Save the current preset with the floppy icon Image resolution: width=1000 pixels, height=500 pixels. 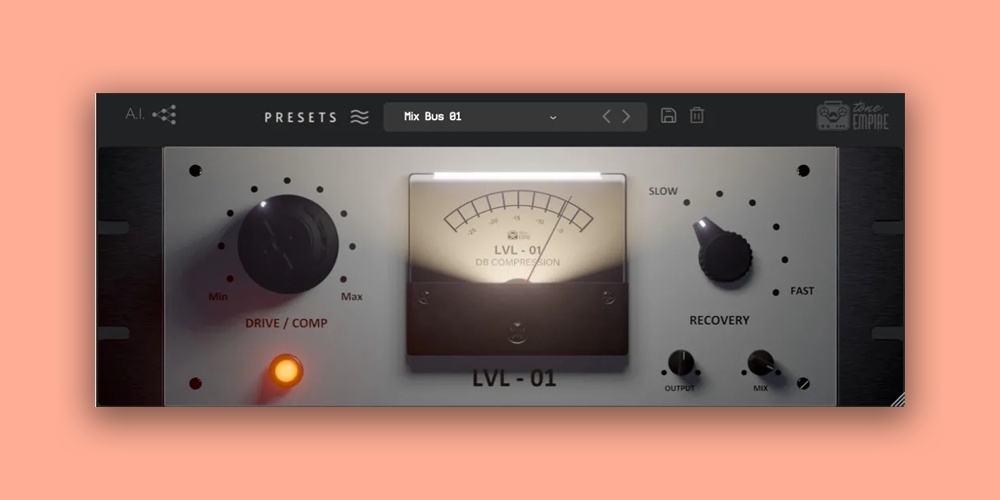[668, 115]
